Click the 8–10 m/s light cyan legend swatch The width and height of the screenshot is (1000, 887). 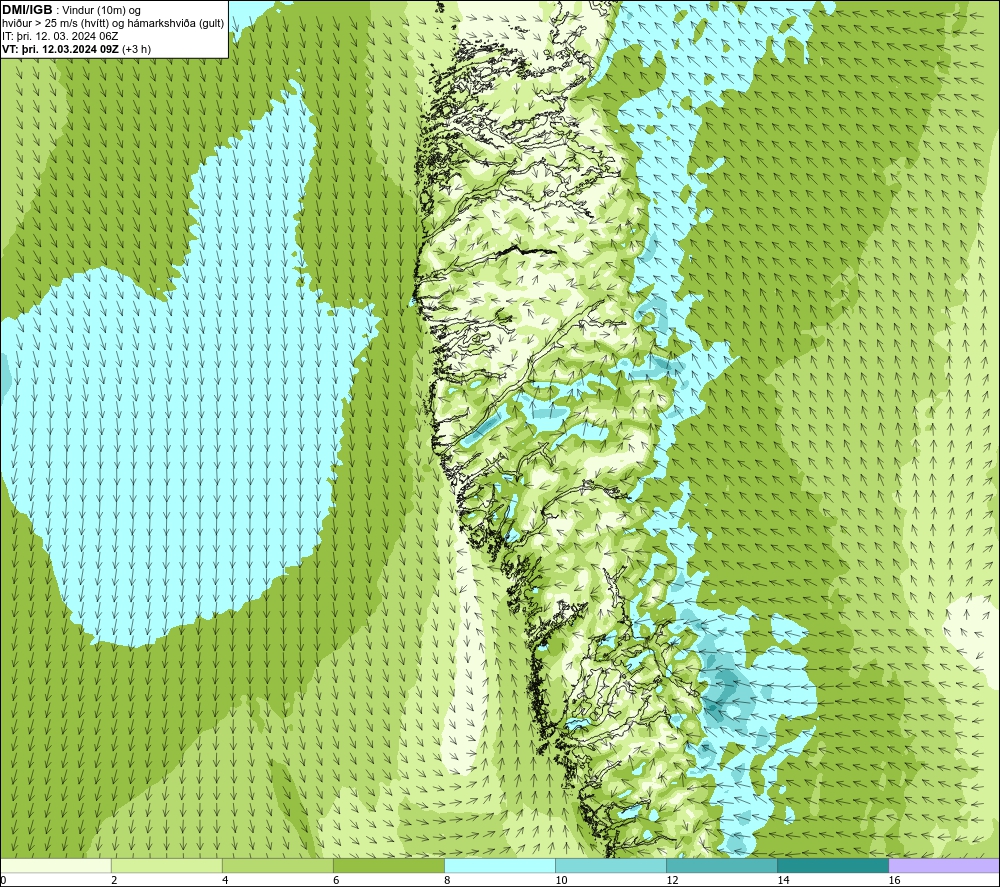(499, 865)
